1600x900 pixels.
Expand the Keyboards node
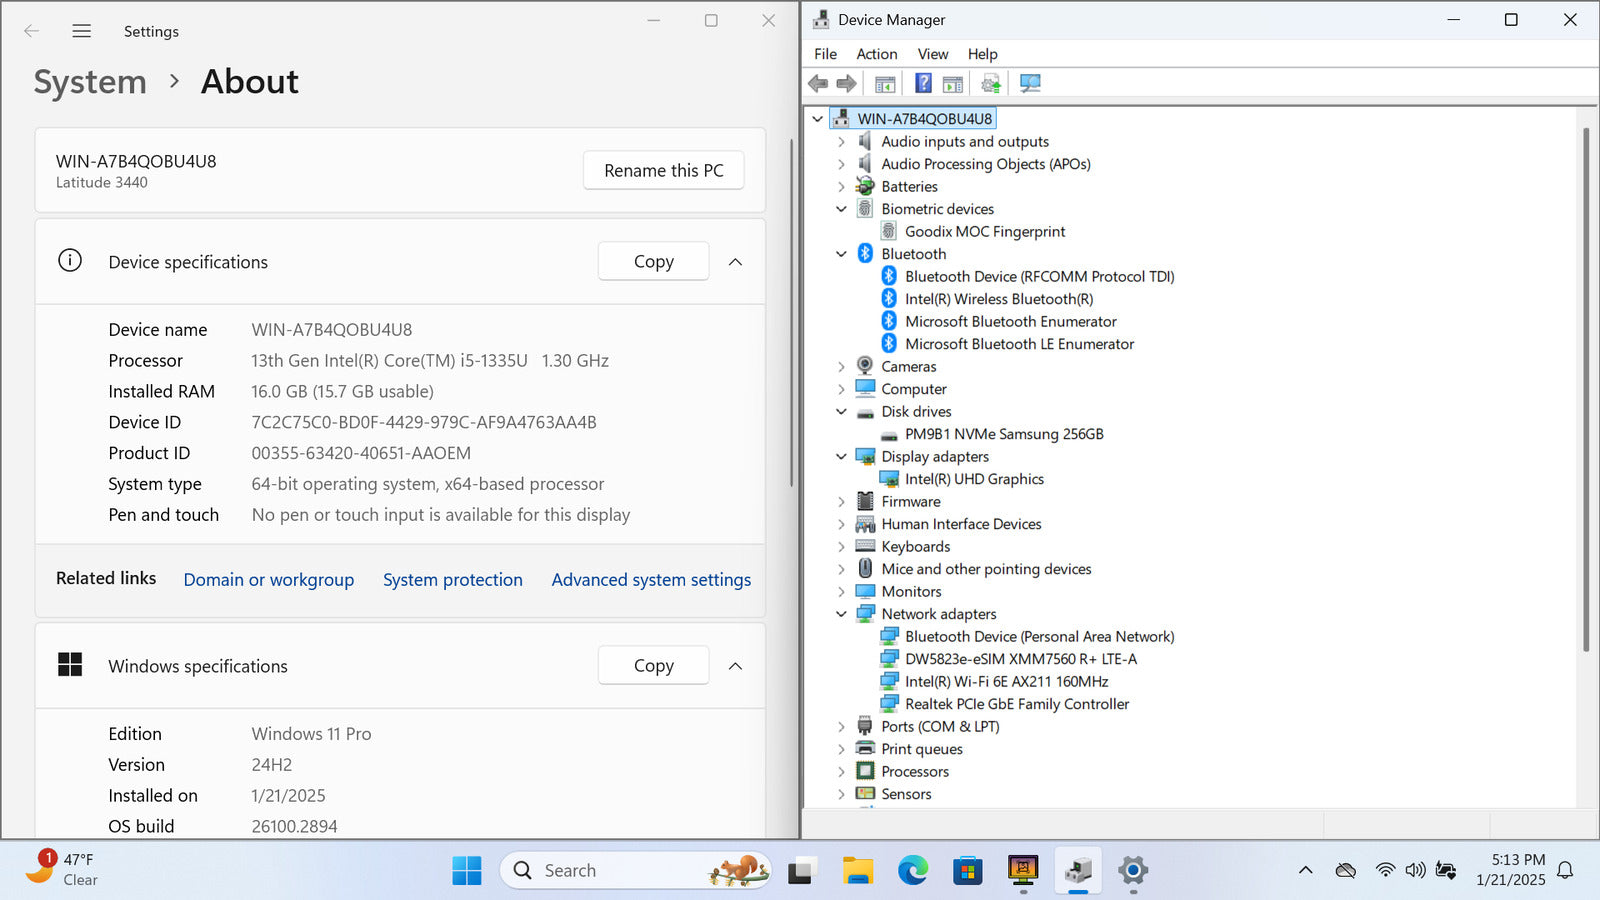click(x=841, y=547)
